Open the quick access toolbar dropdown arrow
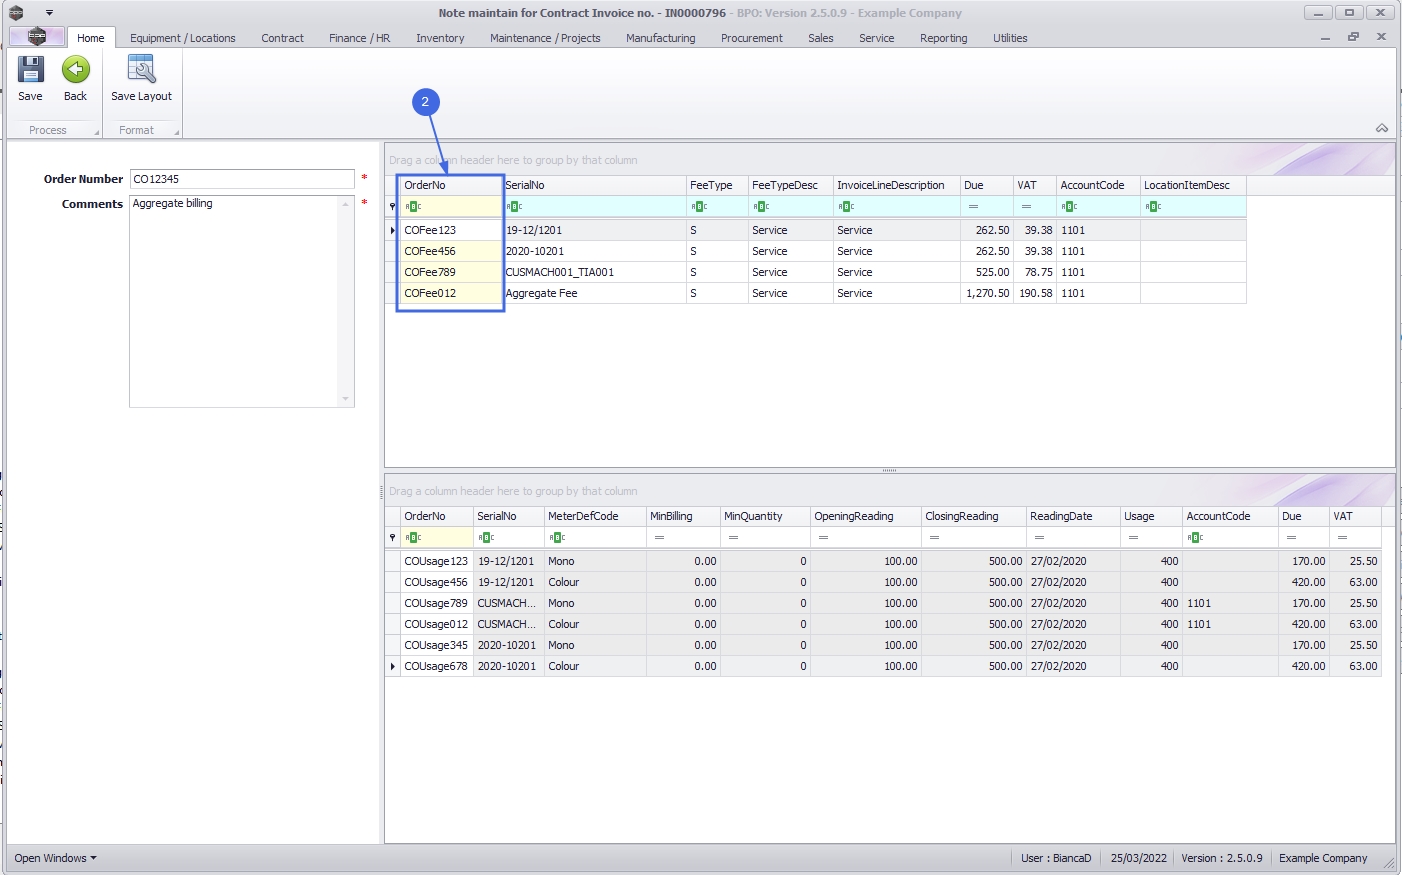 click(x=49, y=13)
